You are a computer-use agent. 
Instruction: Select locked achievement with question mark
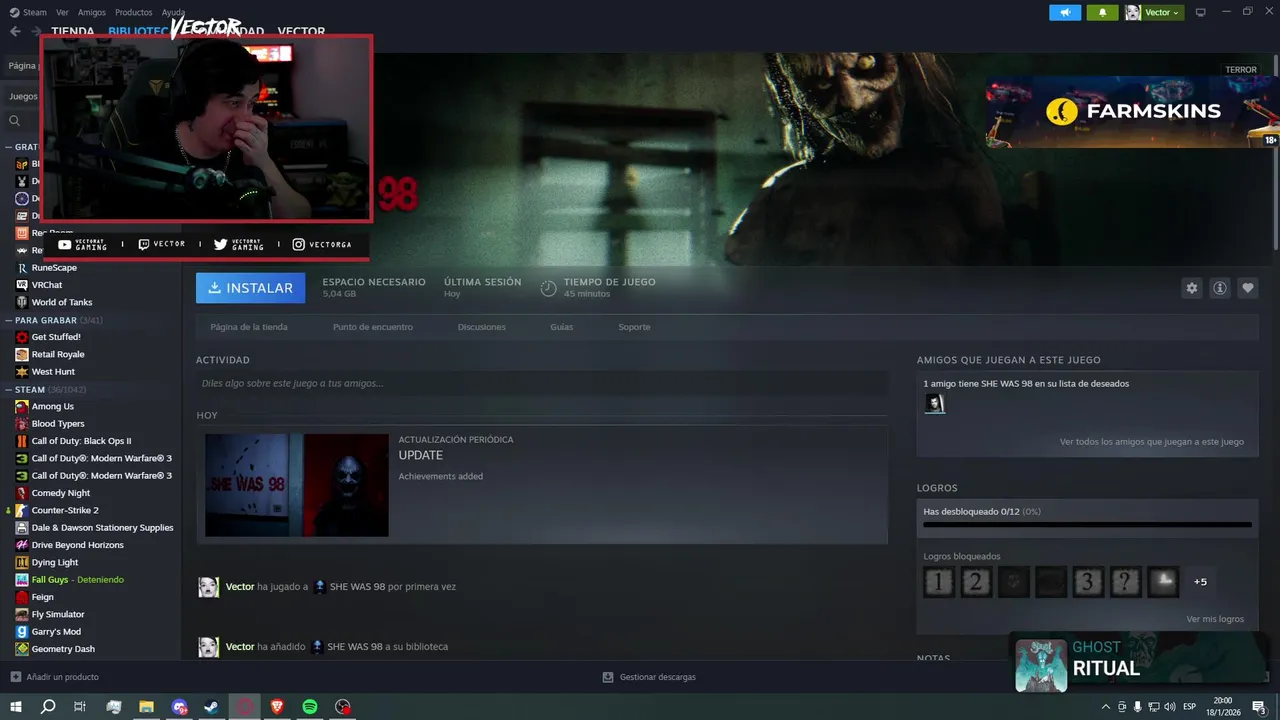coord(1126,581)
